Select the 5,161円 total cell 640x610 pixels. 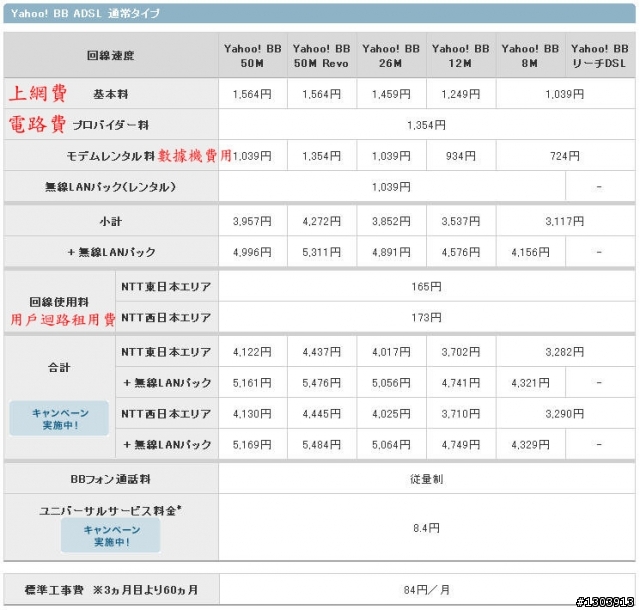[253, 383]
